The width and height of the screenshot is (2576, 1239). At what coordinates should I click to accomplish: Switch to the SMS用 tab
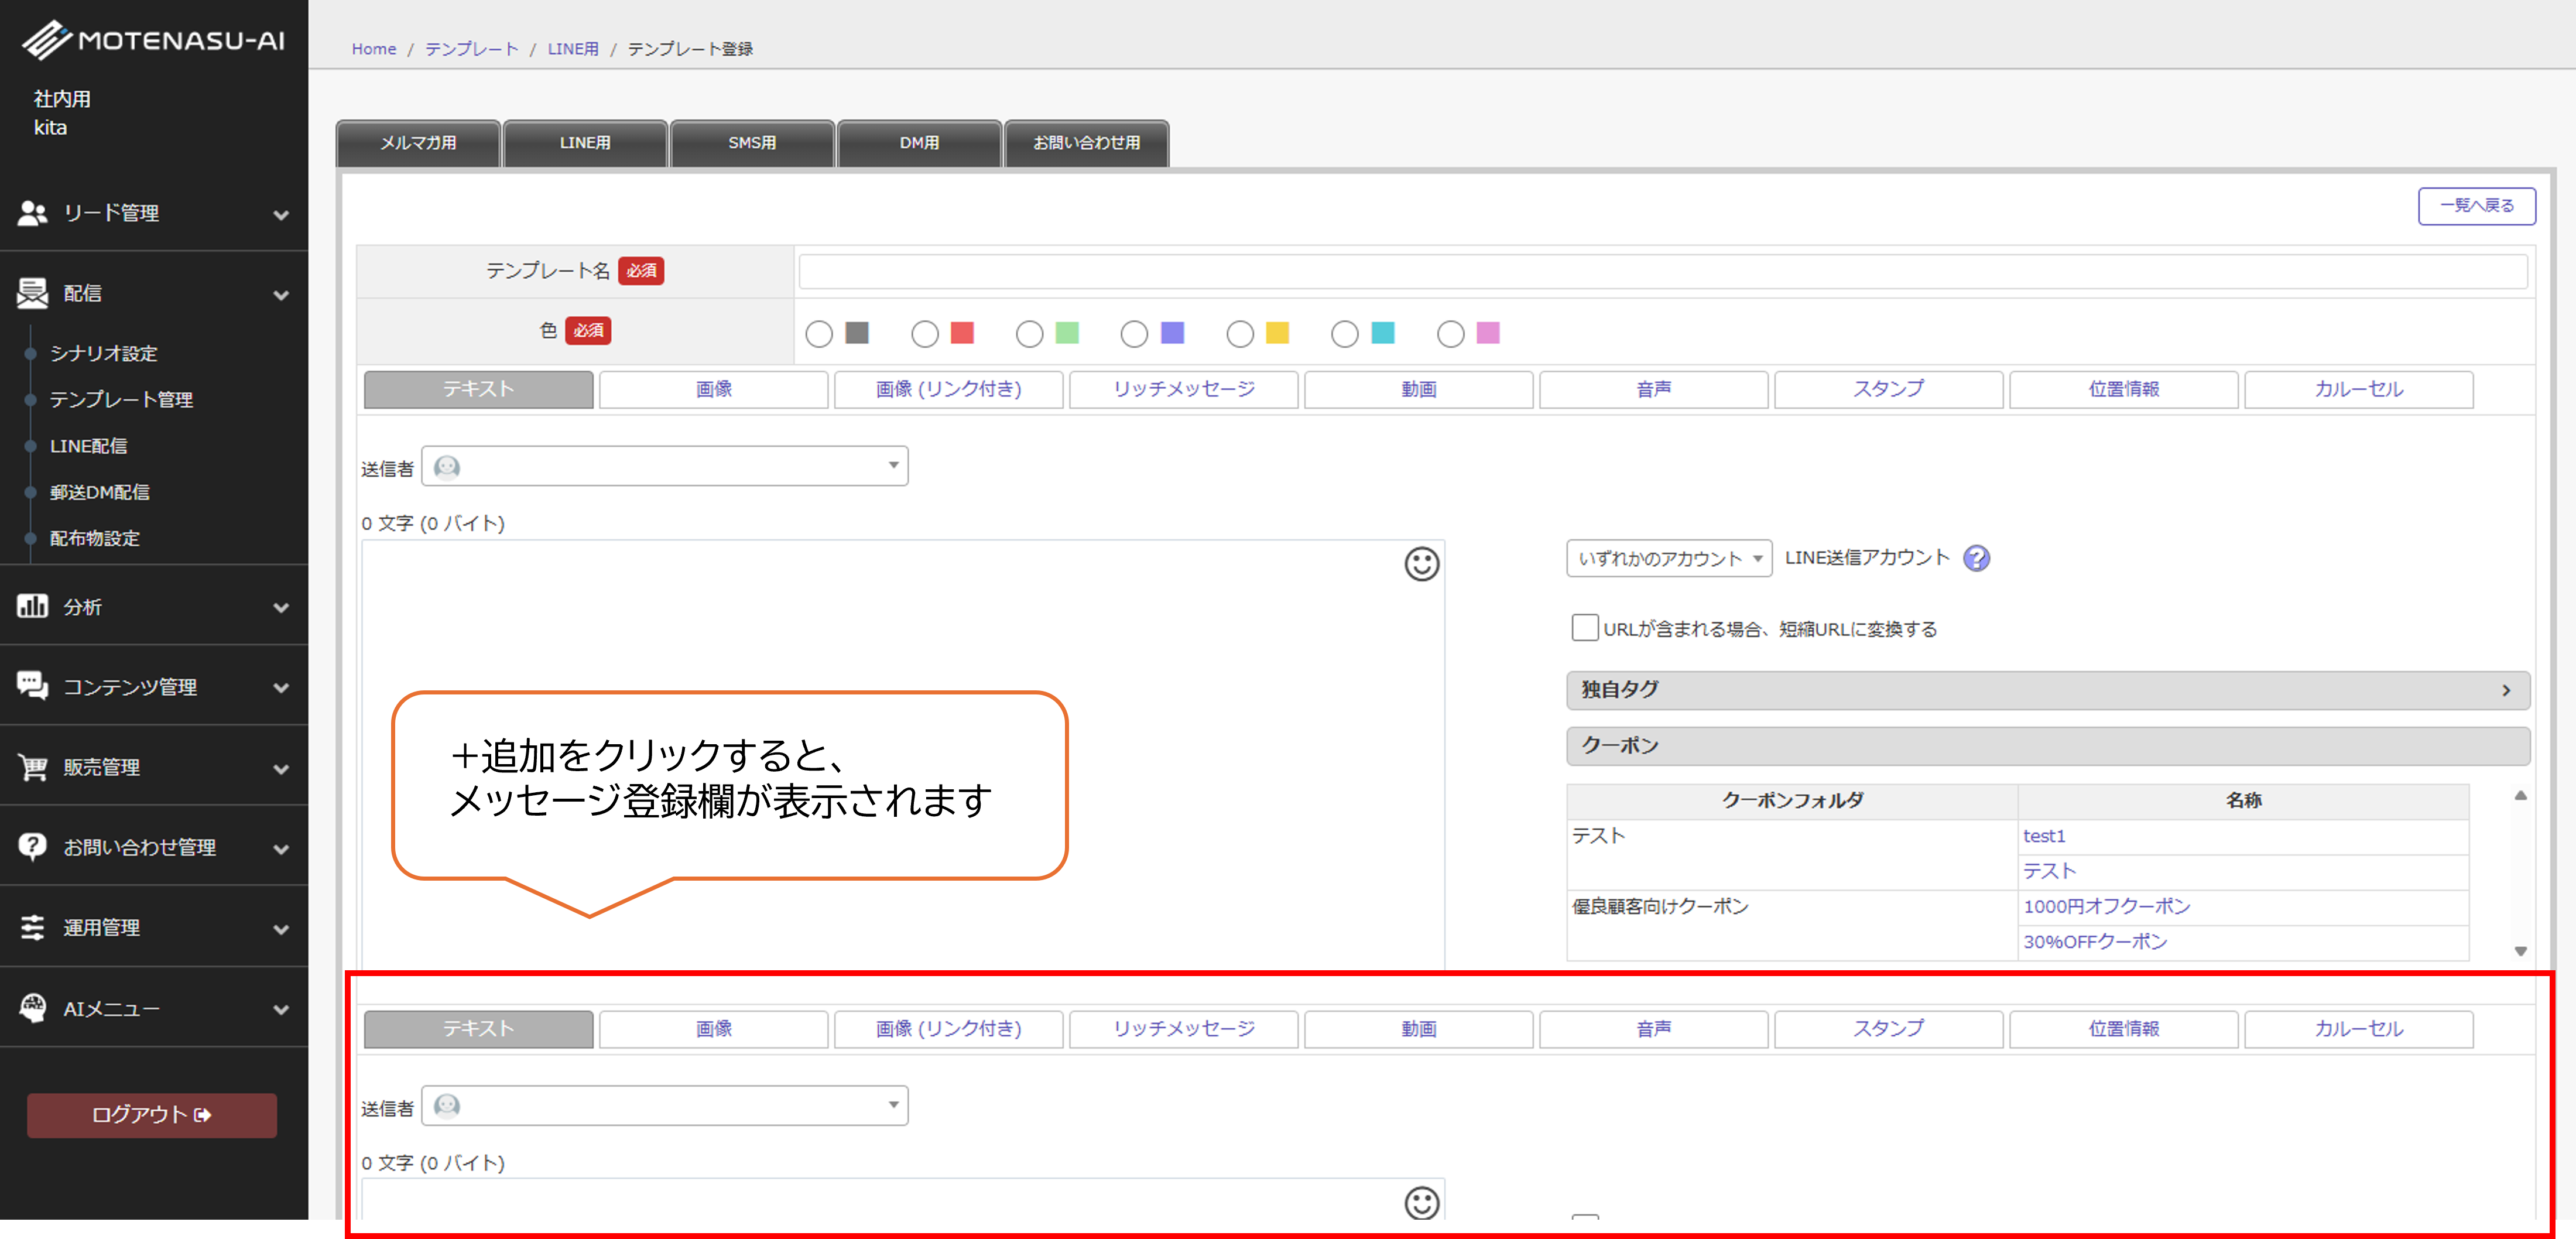[x=752, y=143]
